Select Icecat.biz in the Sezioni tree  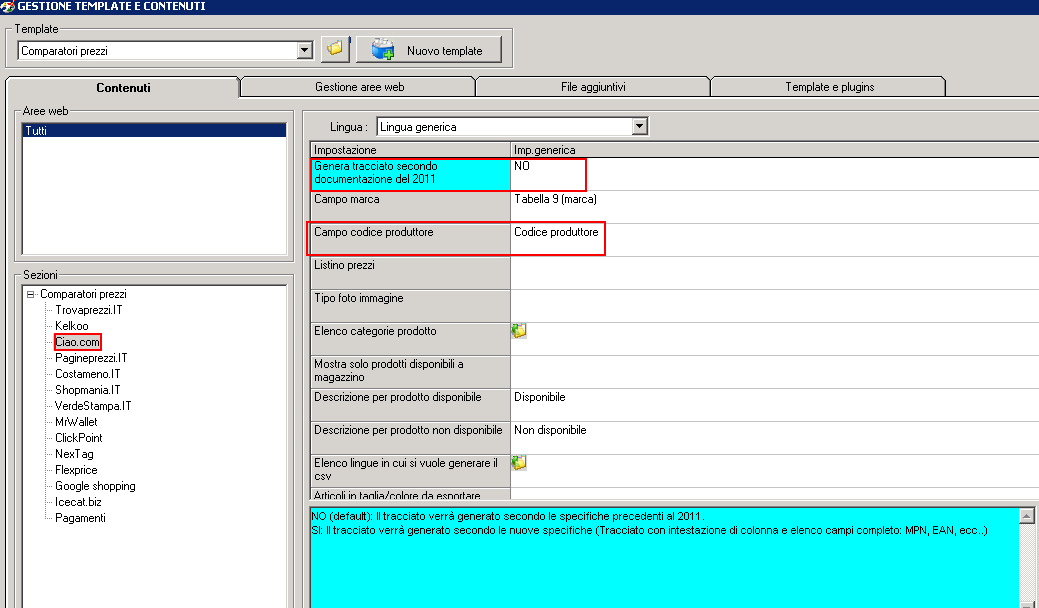[x=78, y=501]
